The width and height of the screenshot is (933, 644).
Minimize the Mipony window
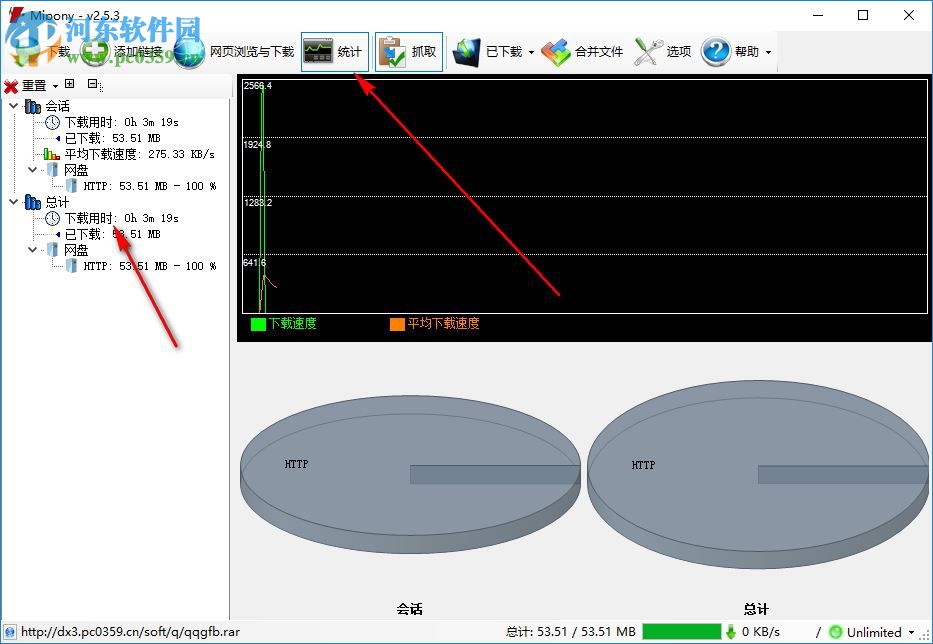pos(818,15)
